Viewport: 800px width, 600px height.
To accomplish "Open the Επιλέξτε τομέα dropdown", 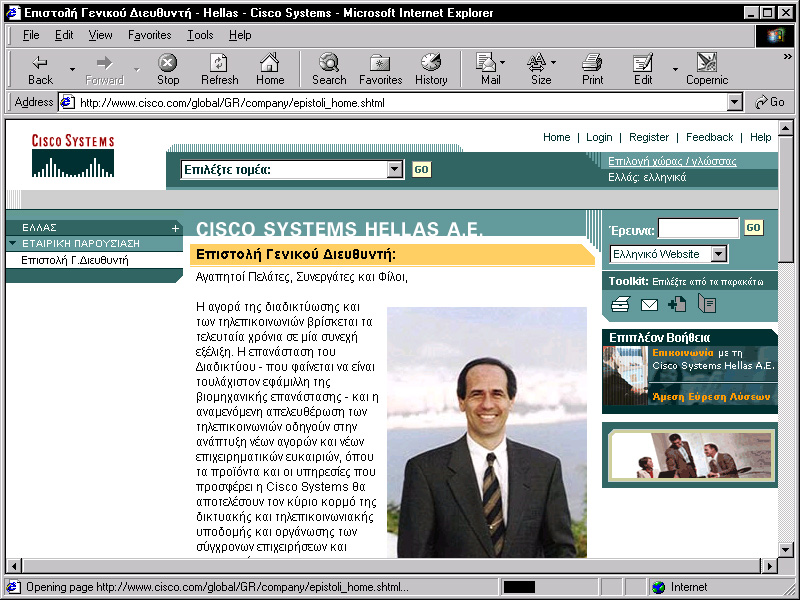I will [x=394, y=169].
